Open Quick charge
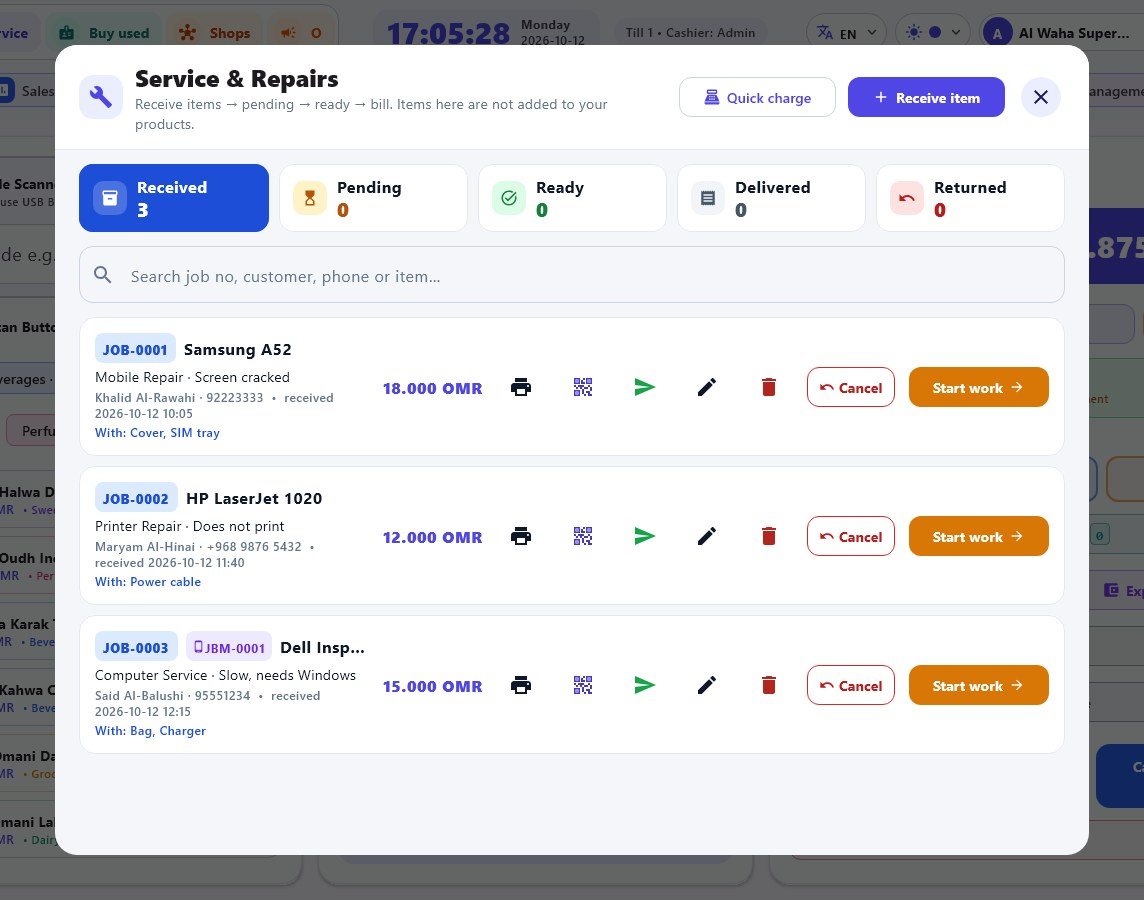Image resolution: width=1144 pixels, height=900 pixels. [x=757, y=97]
